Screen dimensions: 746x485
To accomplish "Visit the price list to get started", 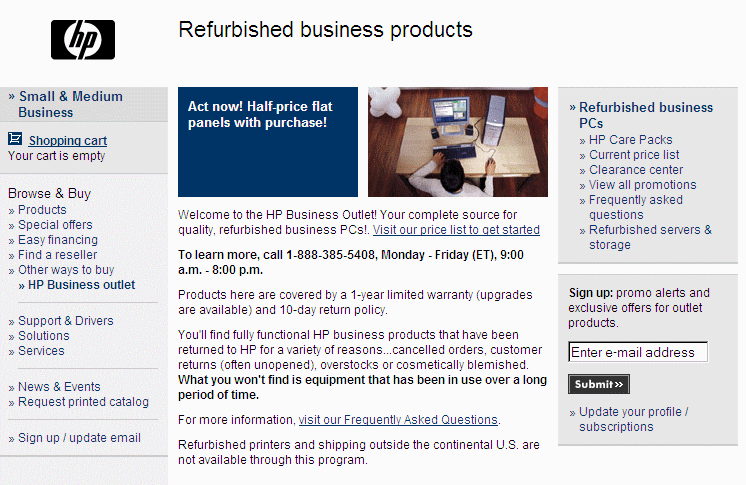I will (456, 230).
